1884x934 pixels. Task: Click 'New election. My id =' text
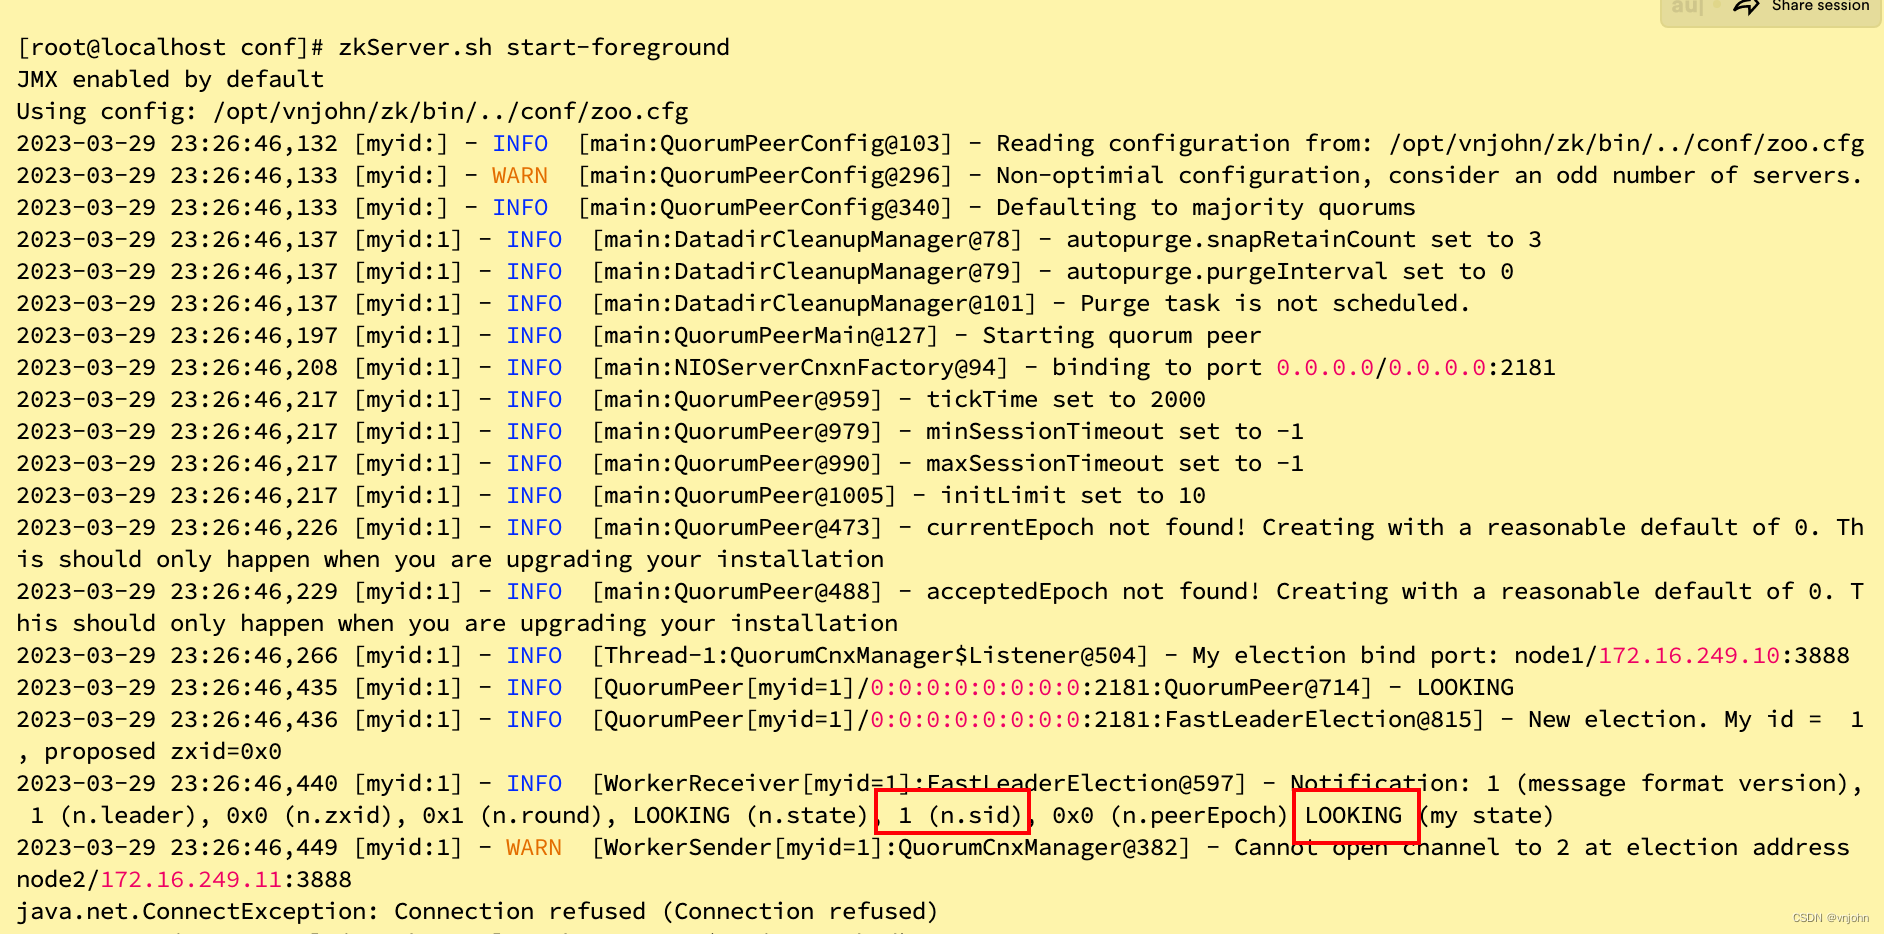1675,719
